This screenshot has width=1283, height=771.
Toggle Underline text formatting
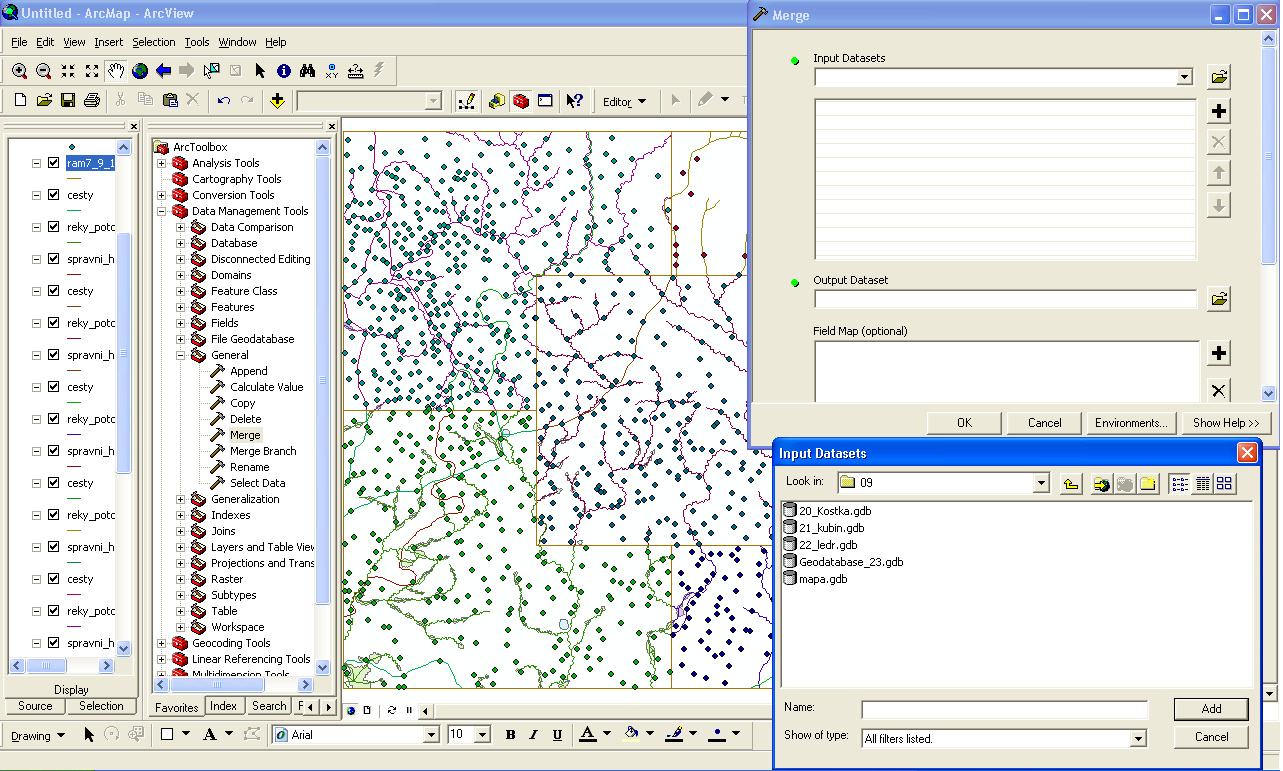(556, 735)
